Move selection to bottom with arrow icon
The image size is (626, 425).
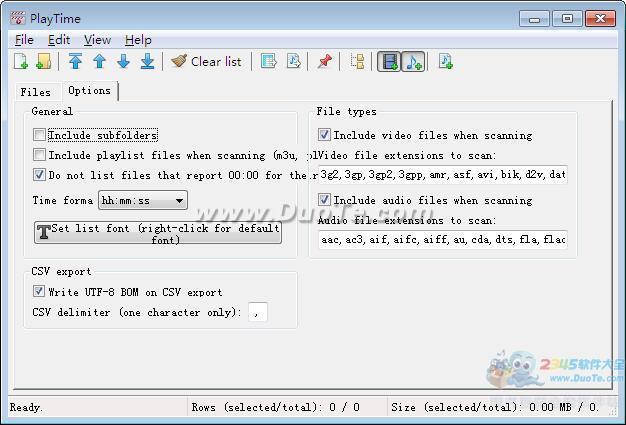pyautogui.click(x=147, y=62)
